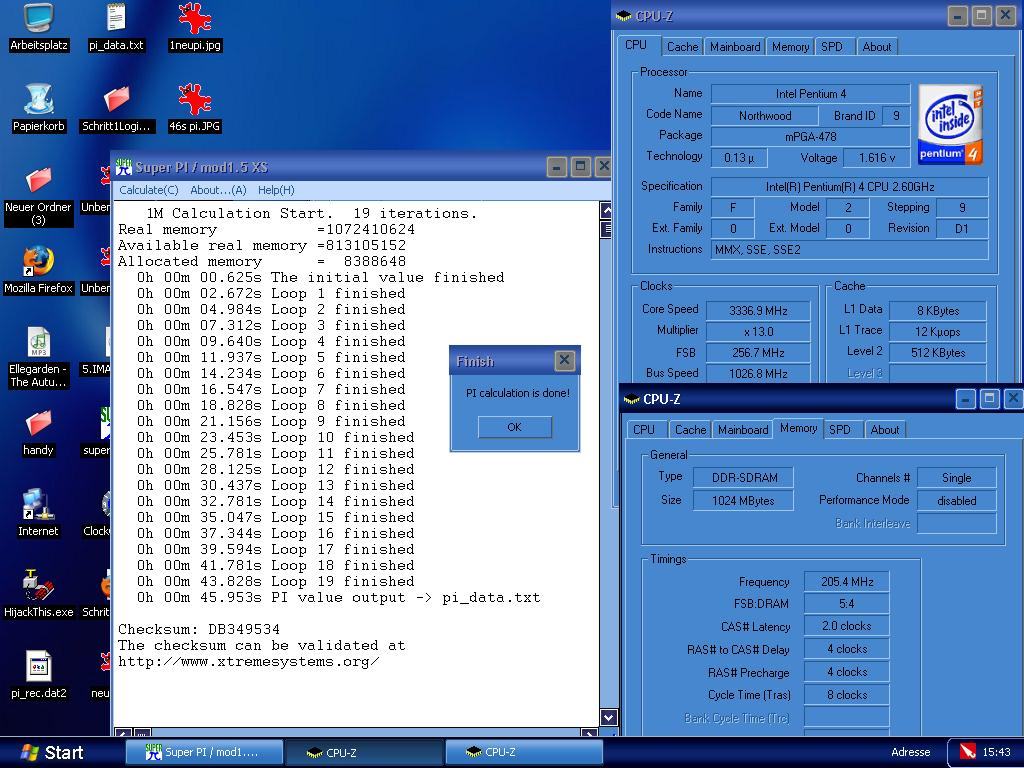
Task: Click the 15:43 taskbar clock
Action: [997, 752]
